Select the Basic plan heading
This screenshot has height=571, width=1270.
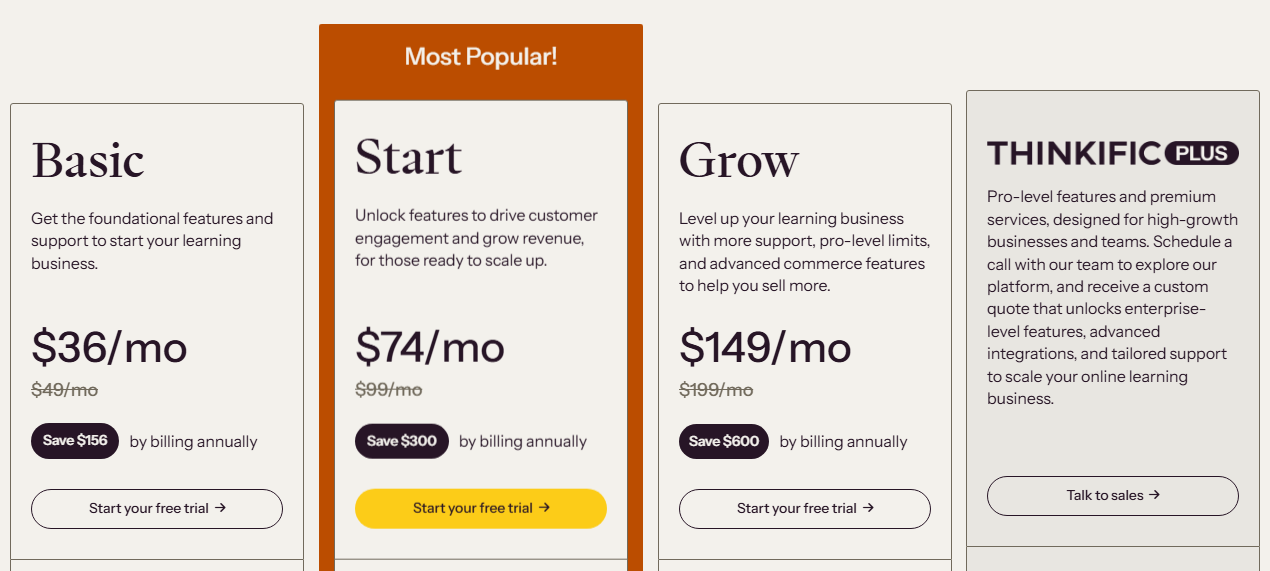[88, 160]
